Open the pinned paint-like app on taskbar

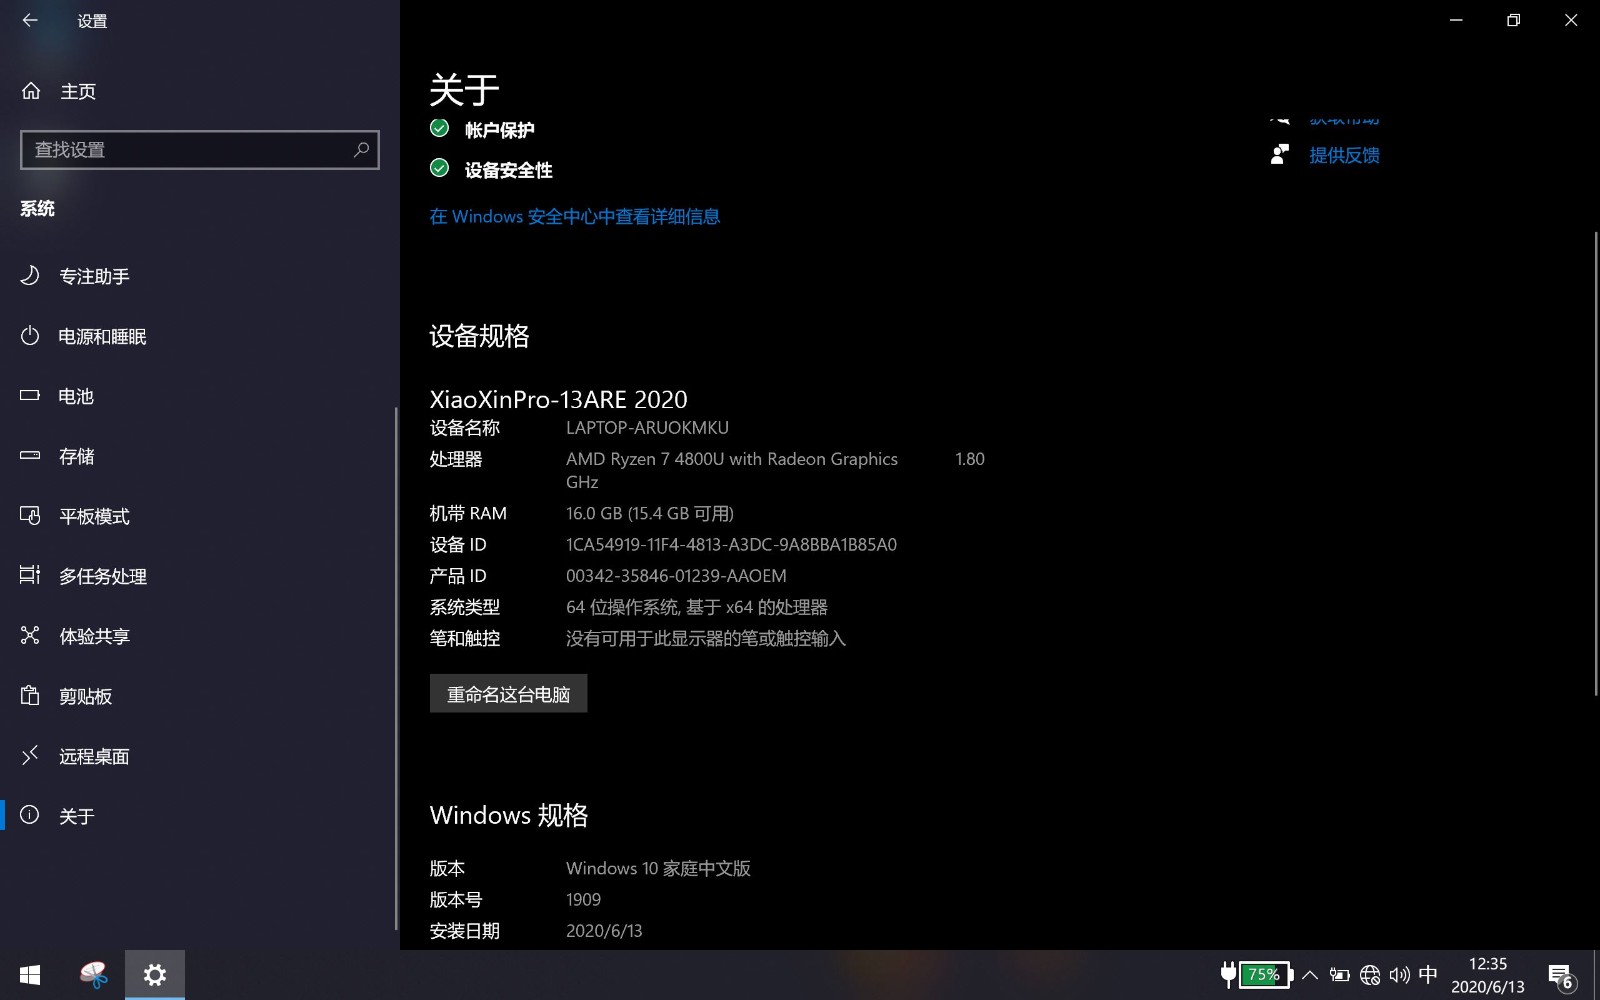point(93,975)
